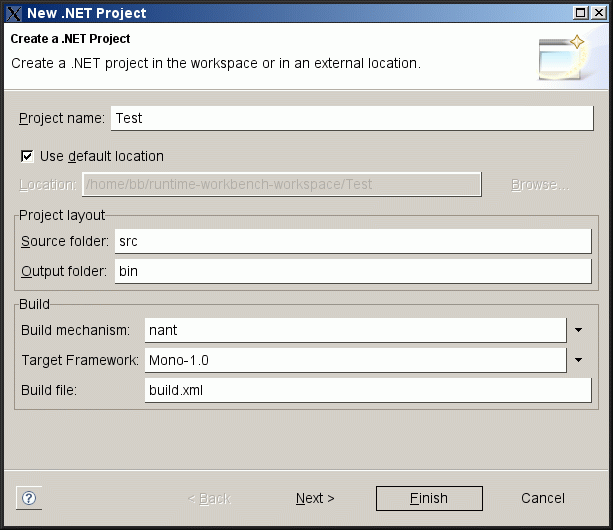Go to the next page with Next >
613x530 pixels.
(x=315, y=498)
